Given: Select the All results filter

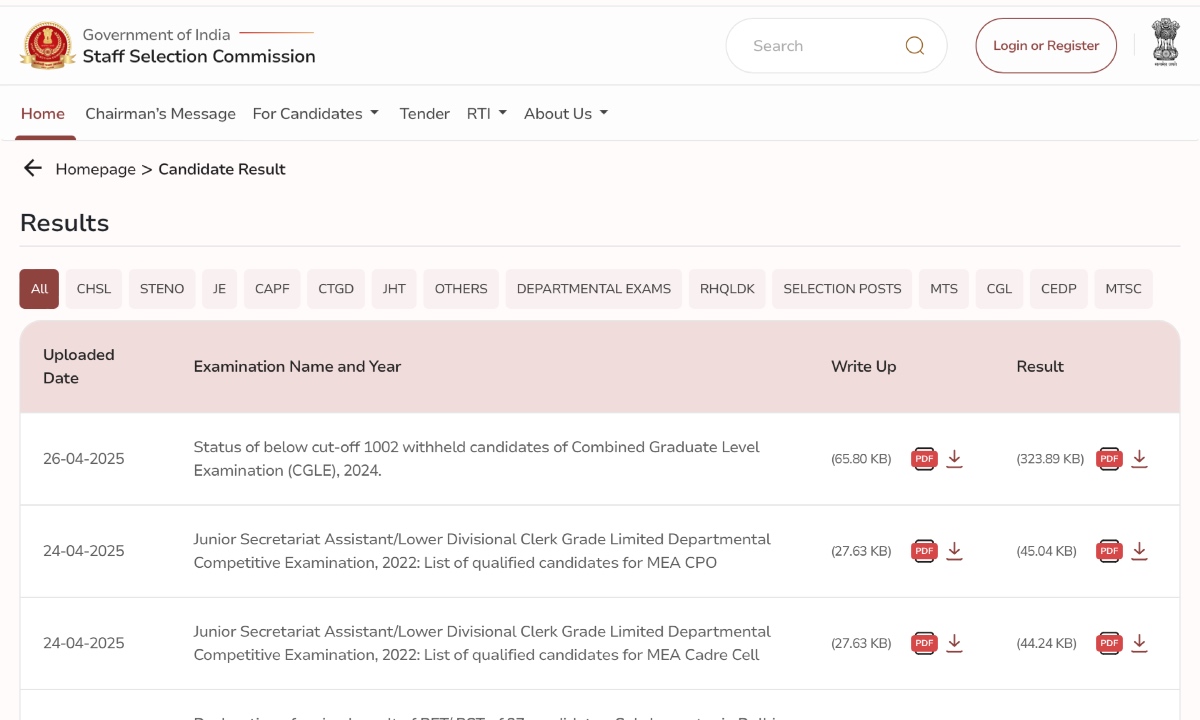Looking at the screenshot, I should (39, 288).
